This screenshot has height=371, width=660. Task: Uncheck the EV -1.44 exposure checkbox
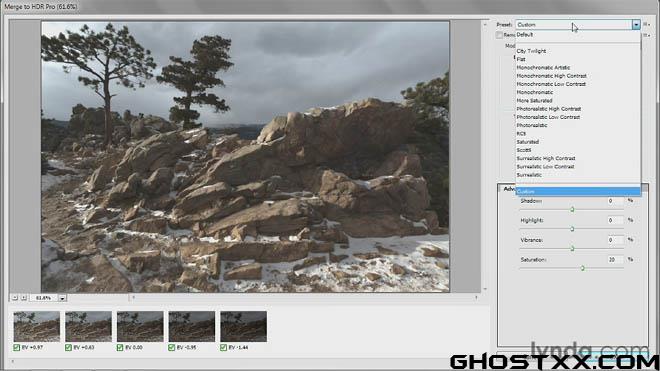(x=223, y=347)
